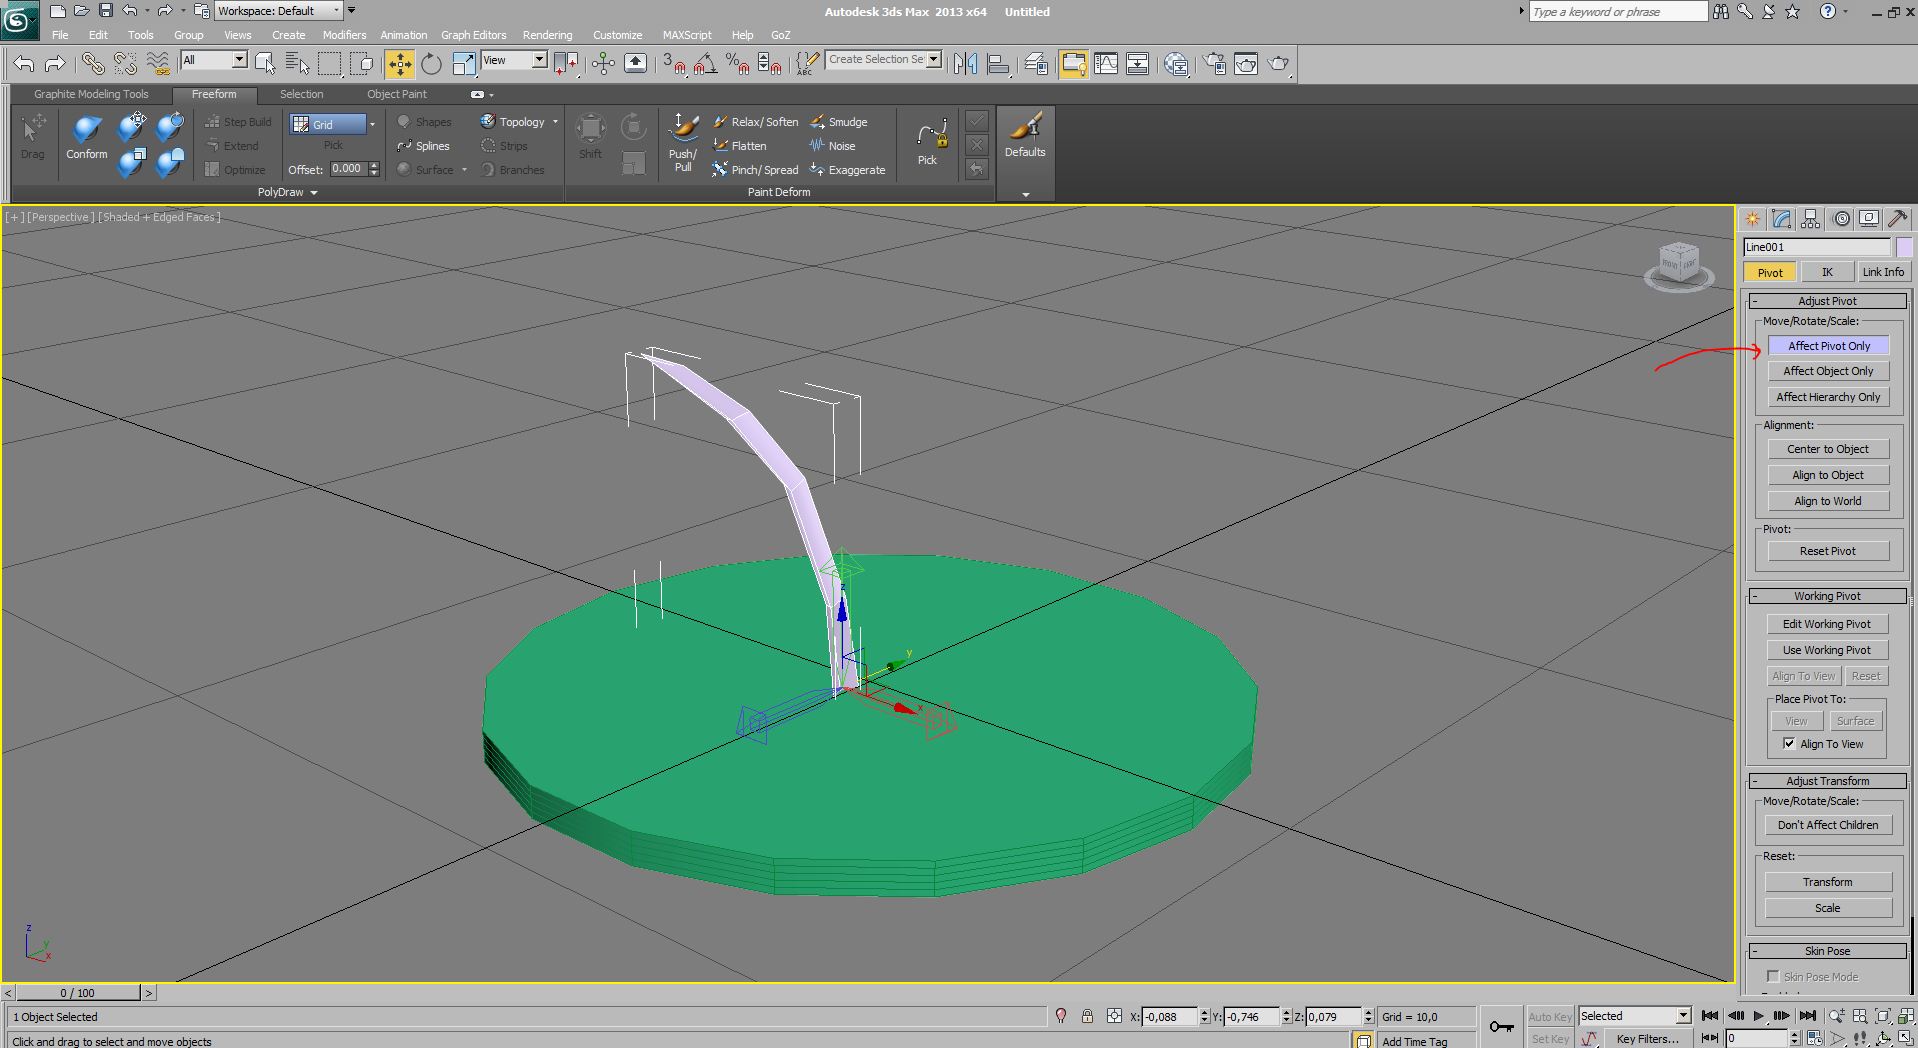Select the Rotate tool in main toolbar
The width and height of the screenshot is (1918, 1048).
431,64
